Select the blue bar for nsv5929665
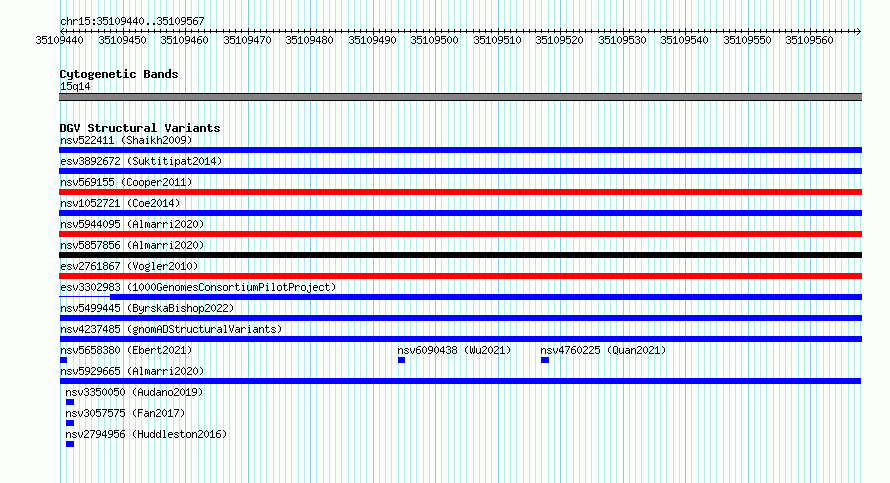This screenshot has height=483, width=890. coord(460,381)
